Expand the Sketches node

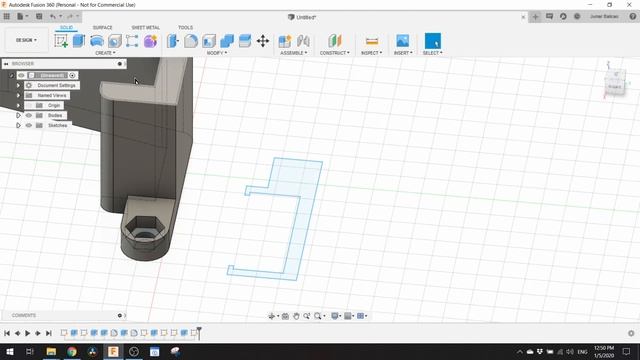pyautogui.click(x=18, y=125)
